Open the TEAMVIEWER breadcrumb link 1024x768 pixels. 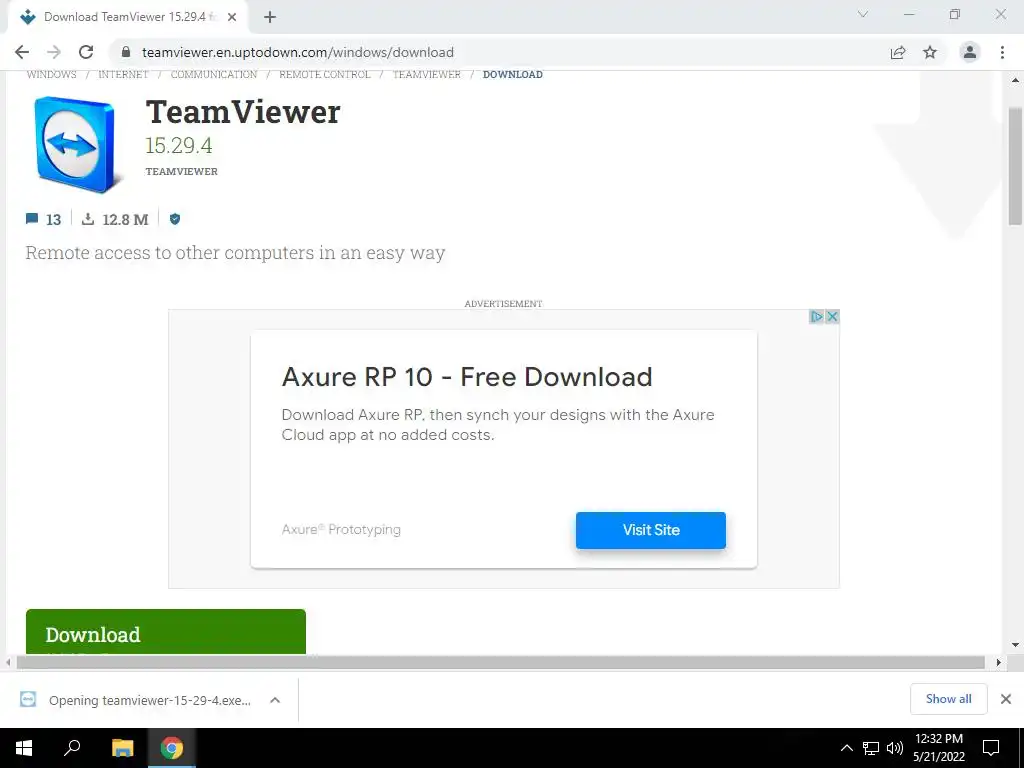pyautogui.click(x=426, y=74)
